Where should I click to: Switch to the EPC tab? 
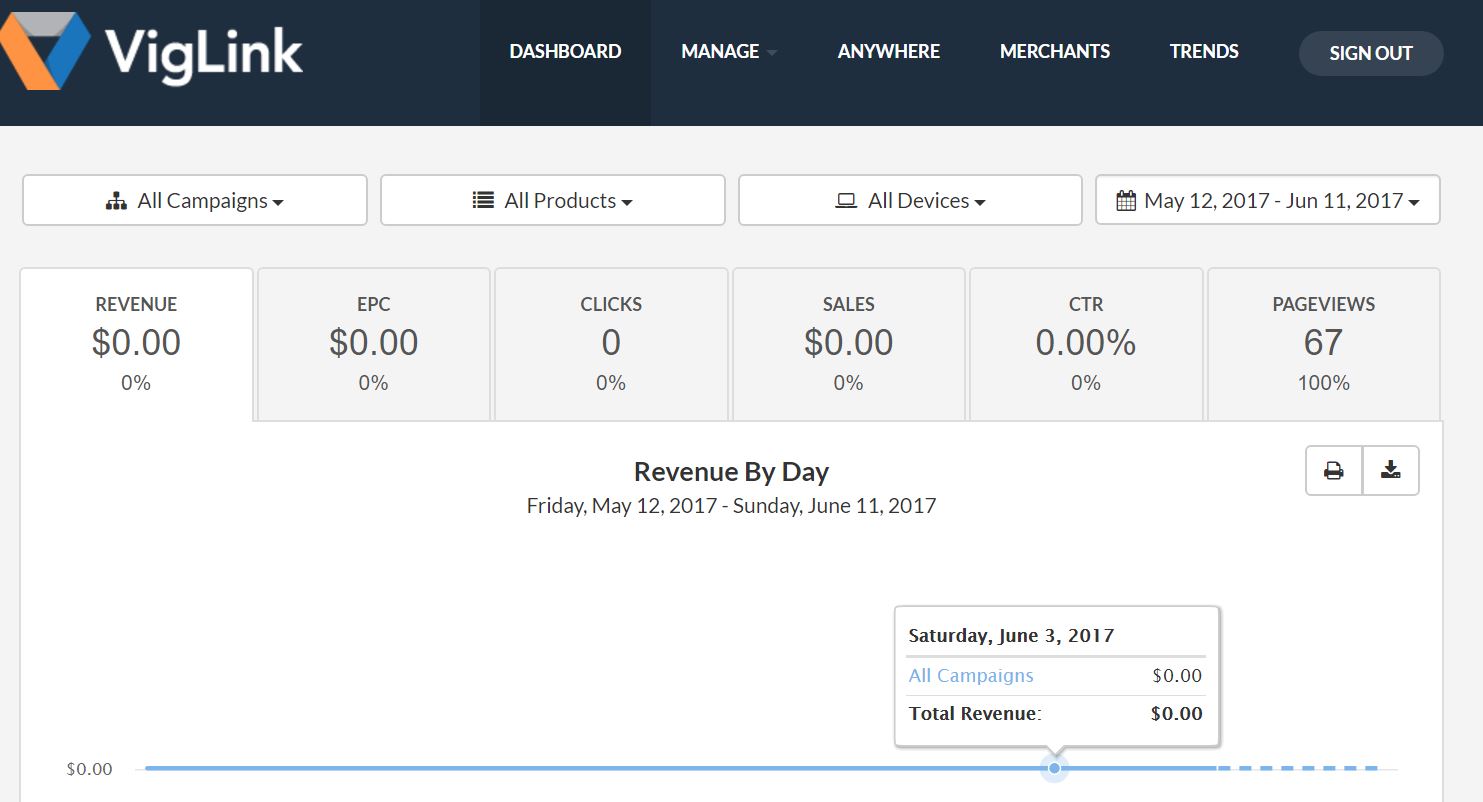[x=374, y=343]
